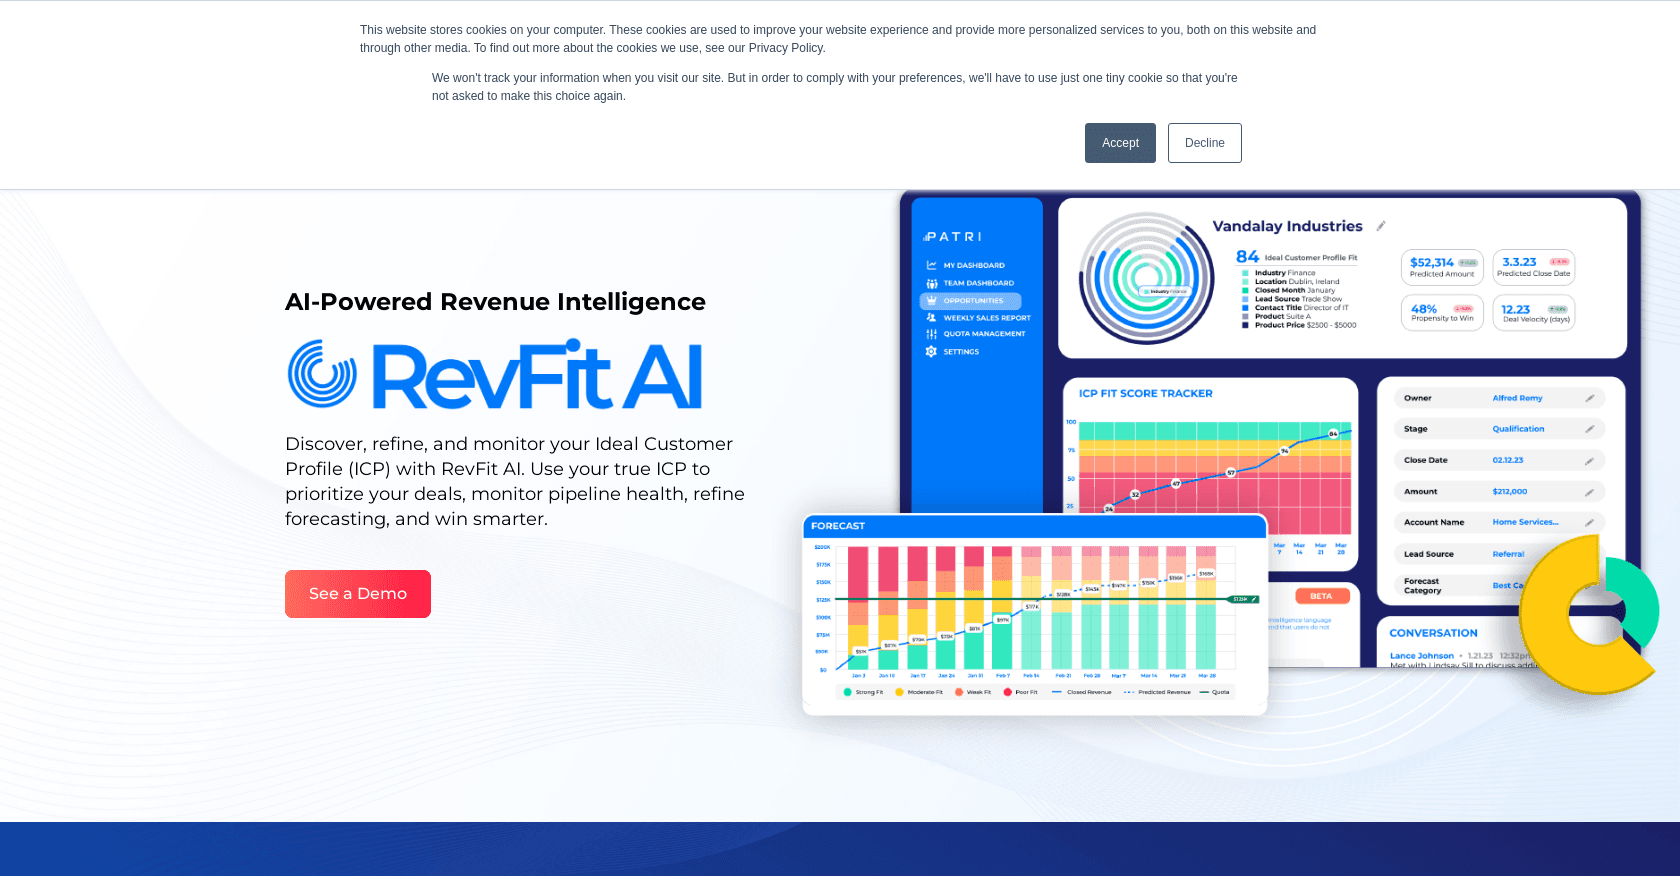Click the Weekly Sales Report icon

pos(931,317)
